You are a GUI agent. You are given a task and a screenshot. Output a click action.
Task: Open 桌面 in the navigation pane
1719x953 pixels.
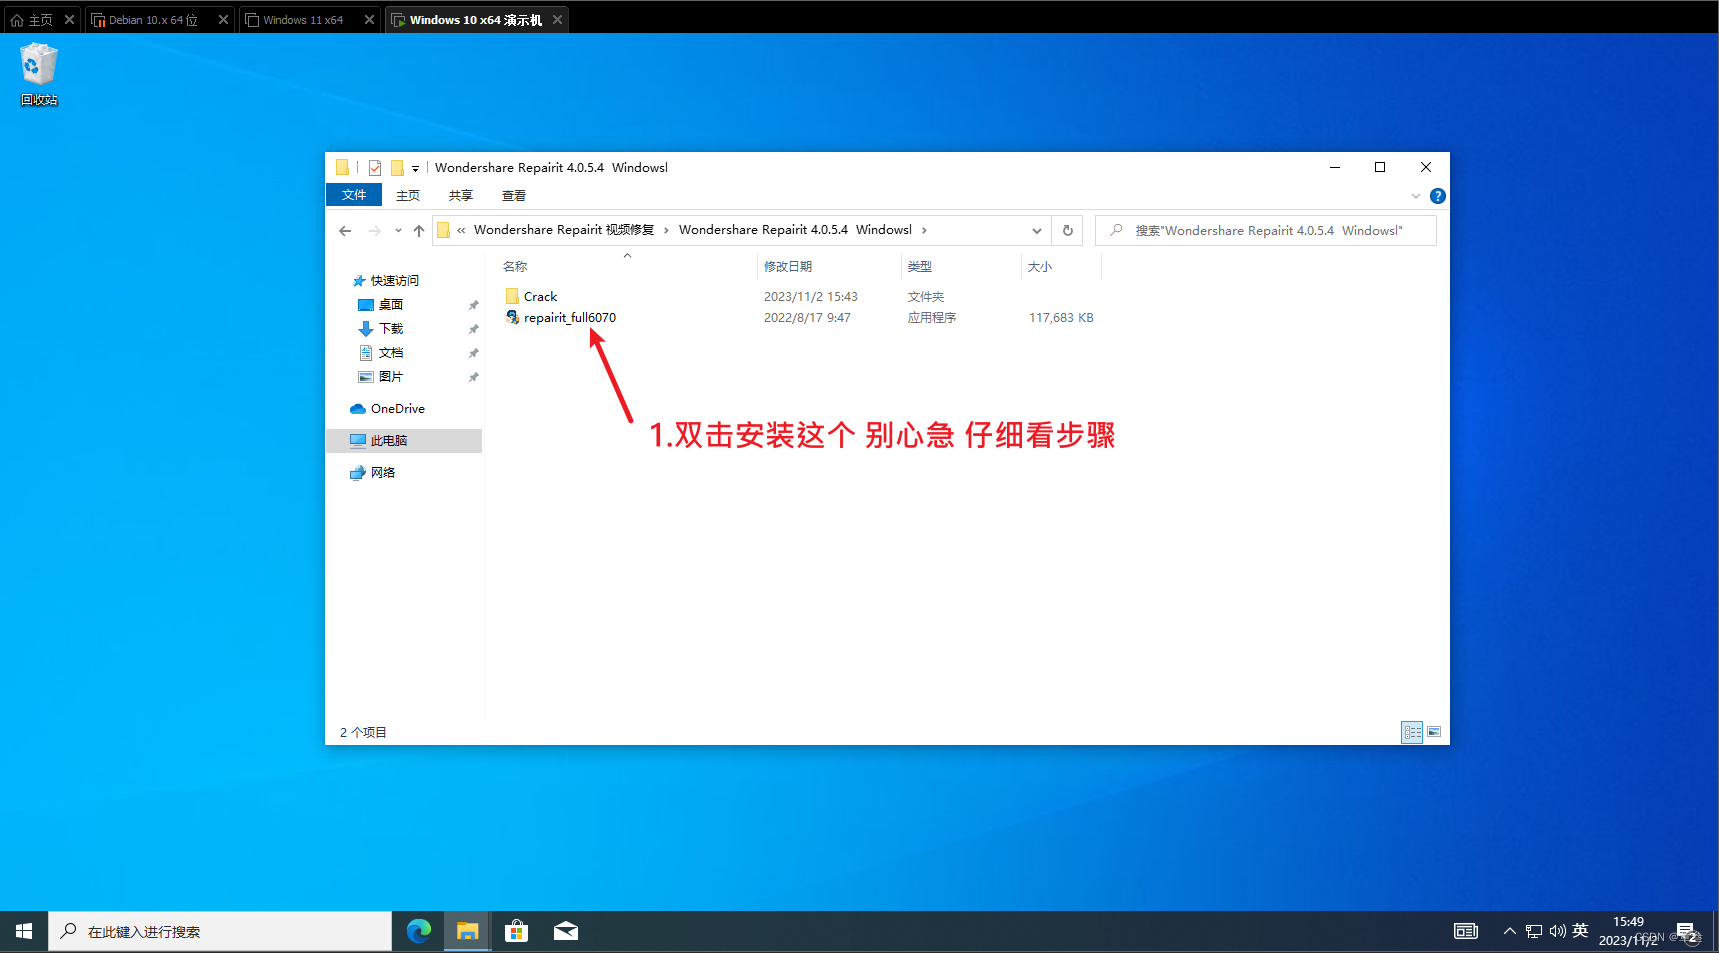[x=391, y=305]
